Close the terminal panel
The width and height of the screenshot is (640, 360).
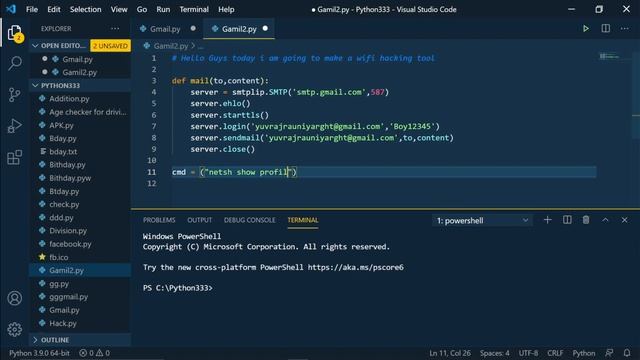pos(624,220)
